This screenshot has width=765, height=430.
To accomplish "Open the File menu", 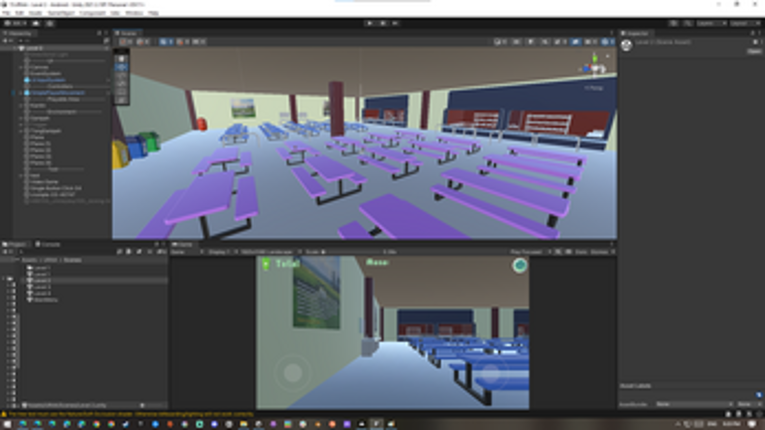I will [6, 13].
